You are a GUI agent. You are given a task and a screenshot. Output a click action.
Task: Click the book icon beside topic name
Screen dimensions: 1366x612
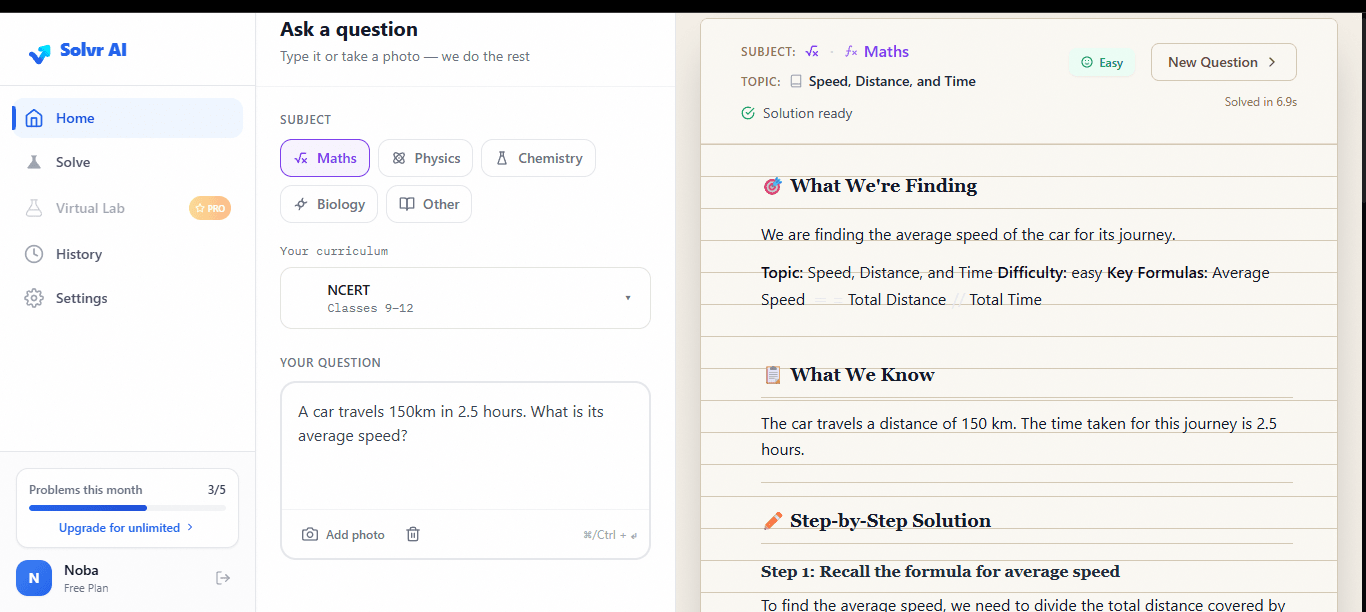tap(796, 81)
